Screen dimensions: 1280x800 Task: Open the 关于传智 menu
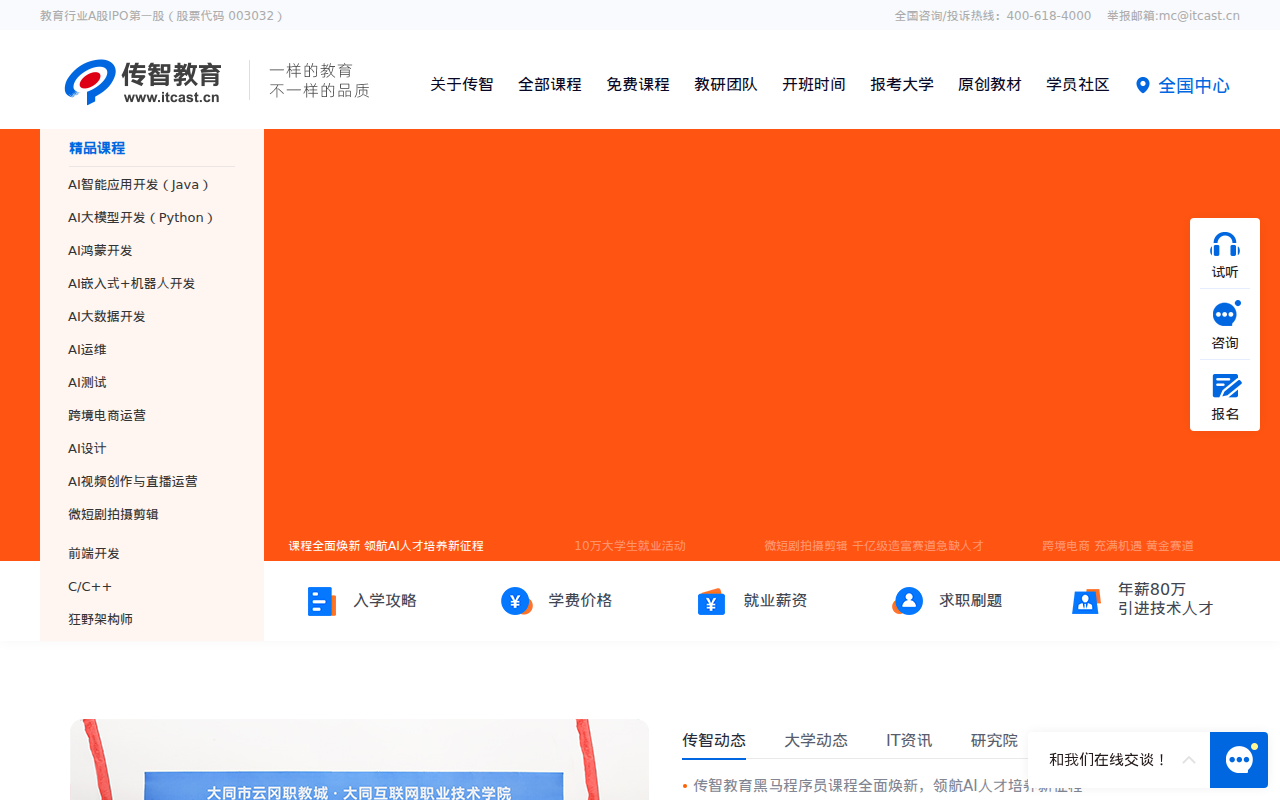pyautogui.click(x=462, y=85)
